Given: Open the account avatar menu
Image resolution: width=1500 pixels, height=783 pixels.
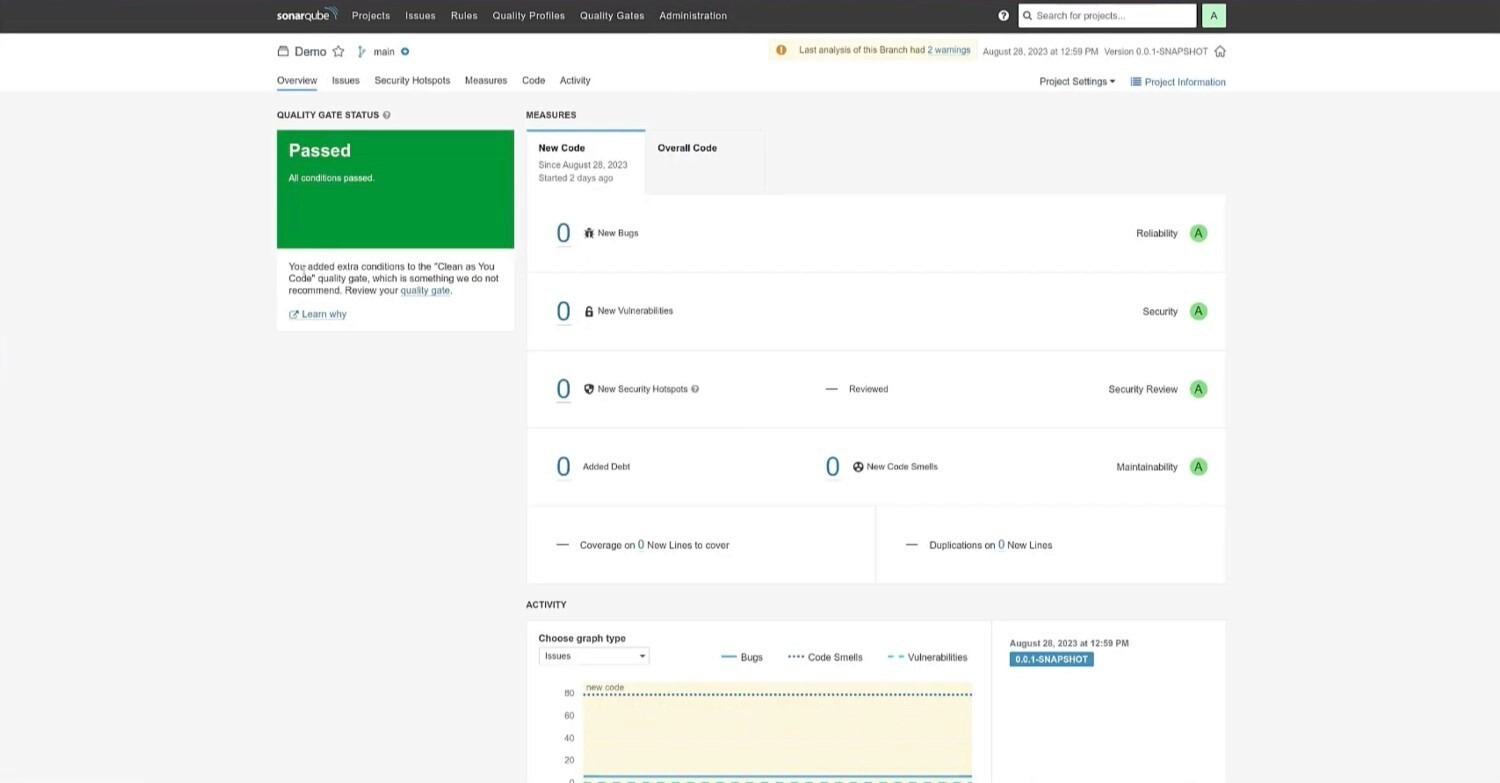Looking at the screenshot, I should 1213,15.
